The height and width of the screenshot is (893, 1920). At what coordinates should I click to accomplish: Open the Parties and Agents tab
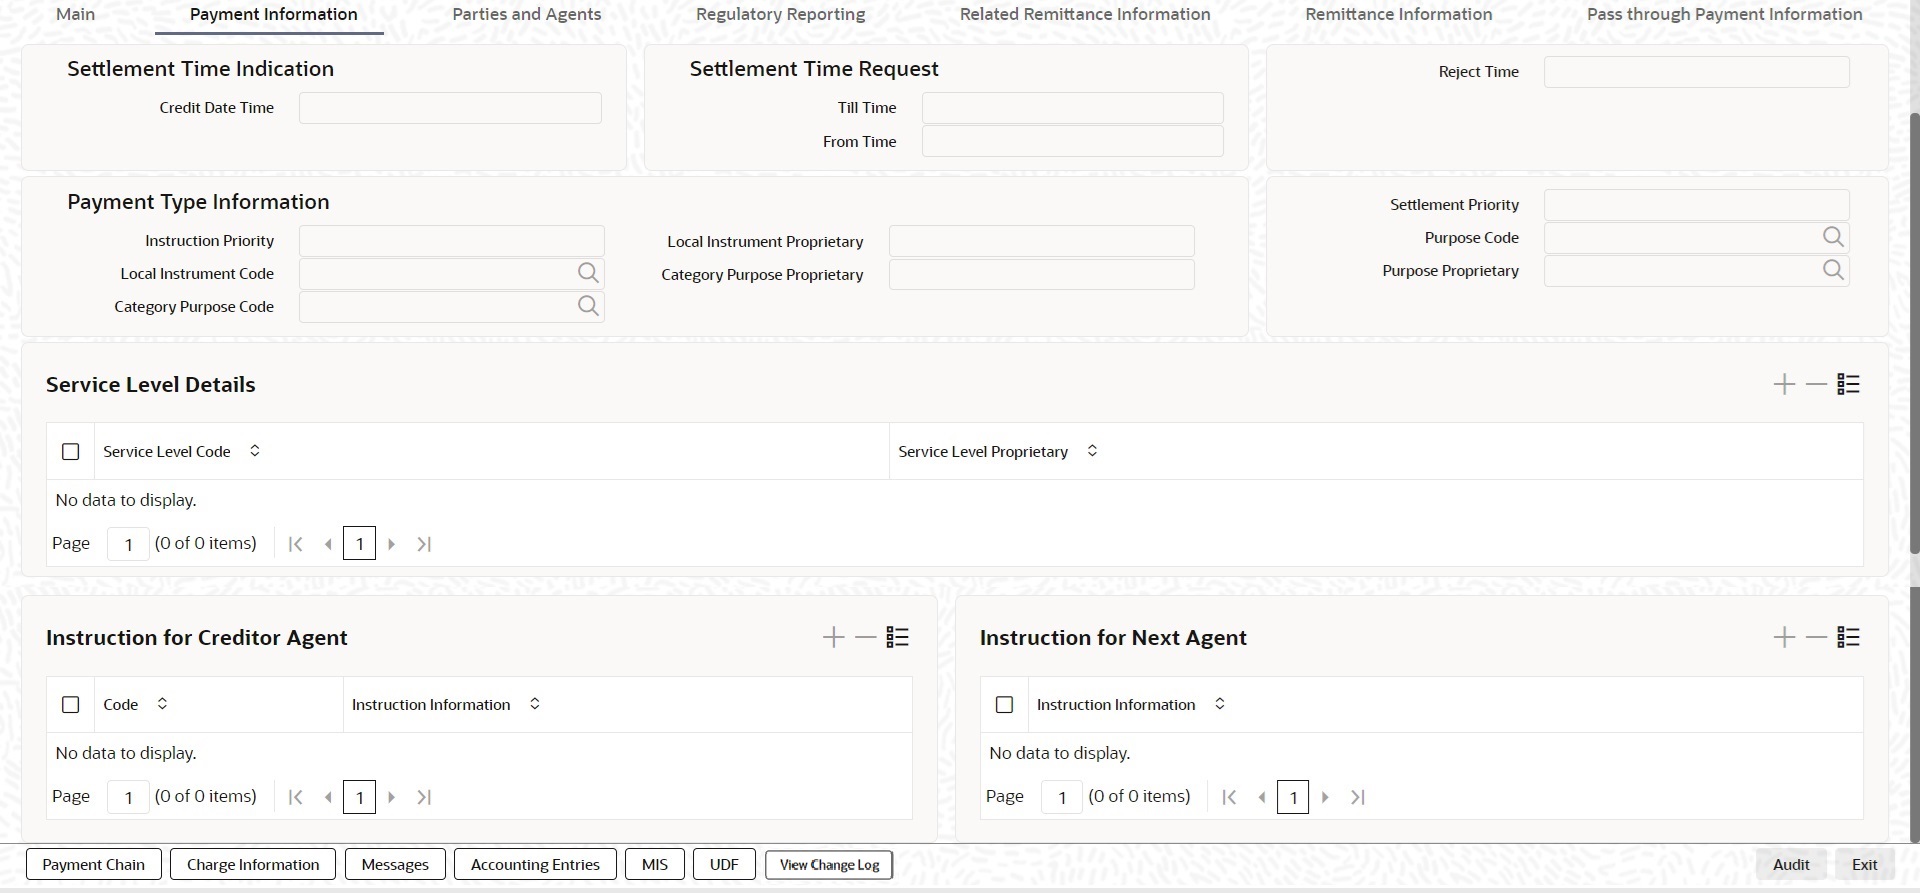(x=527, y=14)
